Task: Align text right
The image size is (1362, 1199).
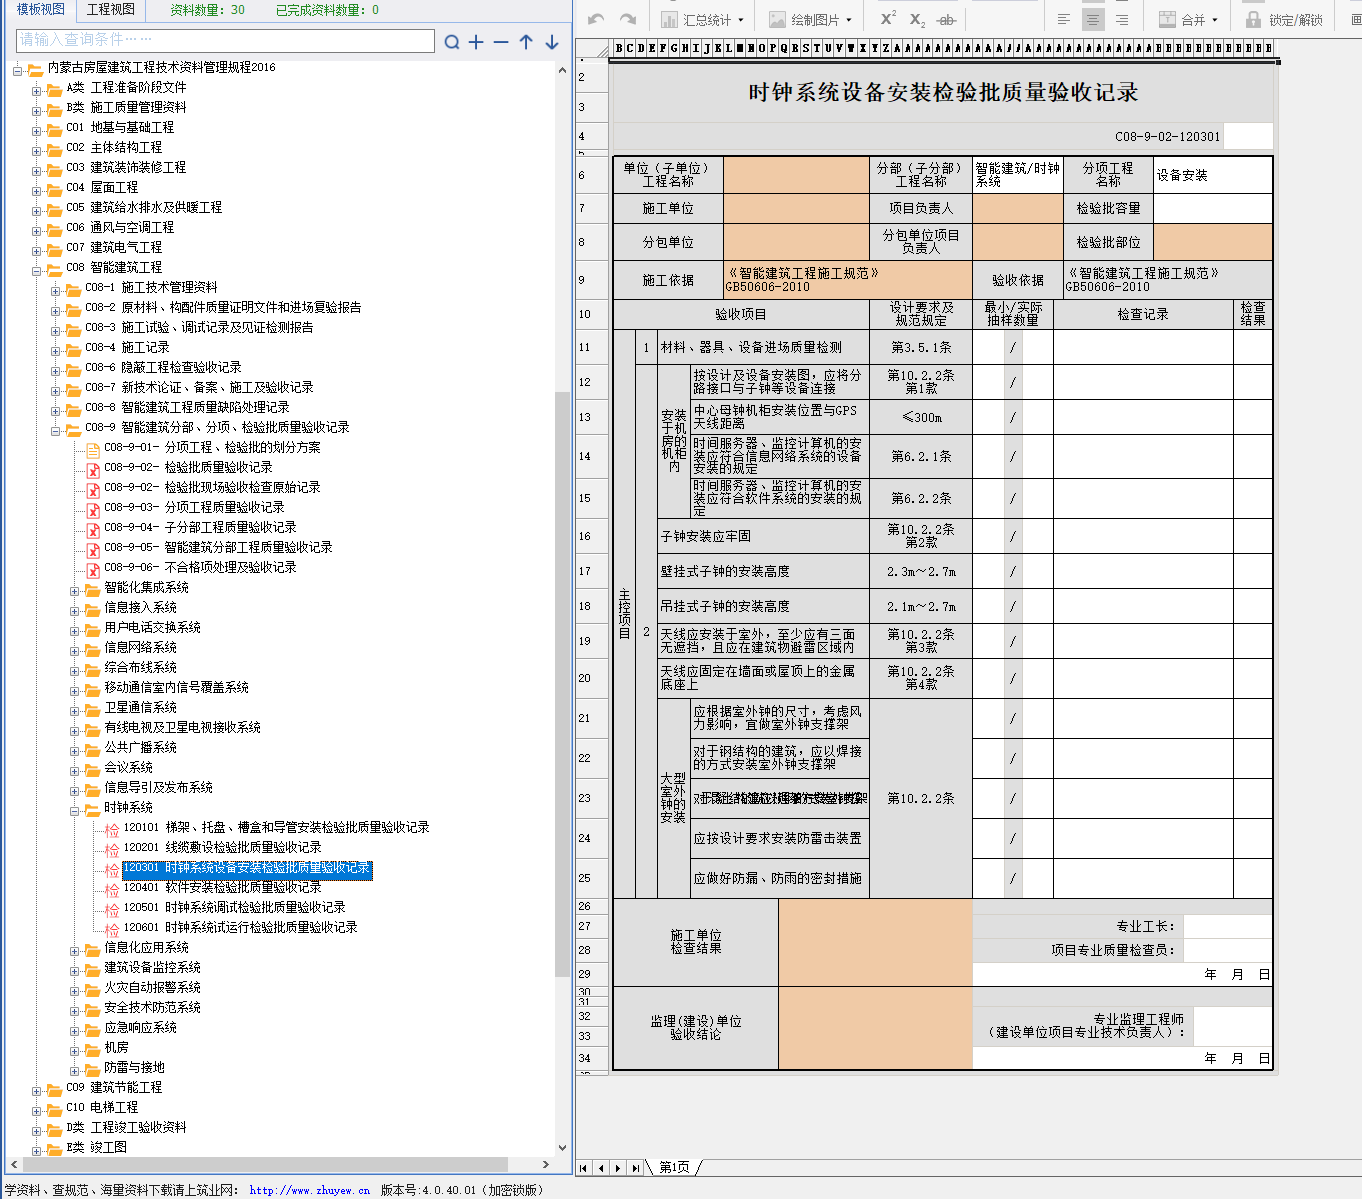Action: (x=1122, y=19)
